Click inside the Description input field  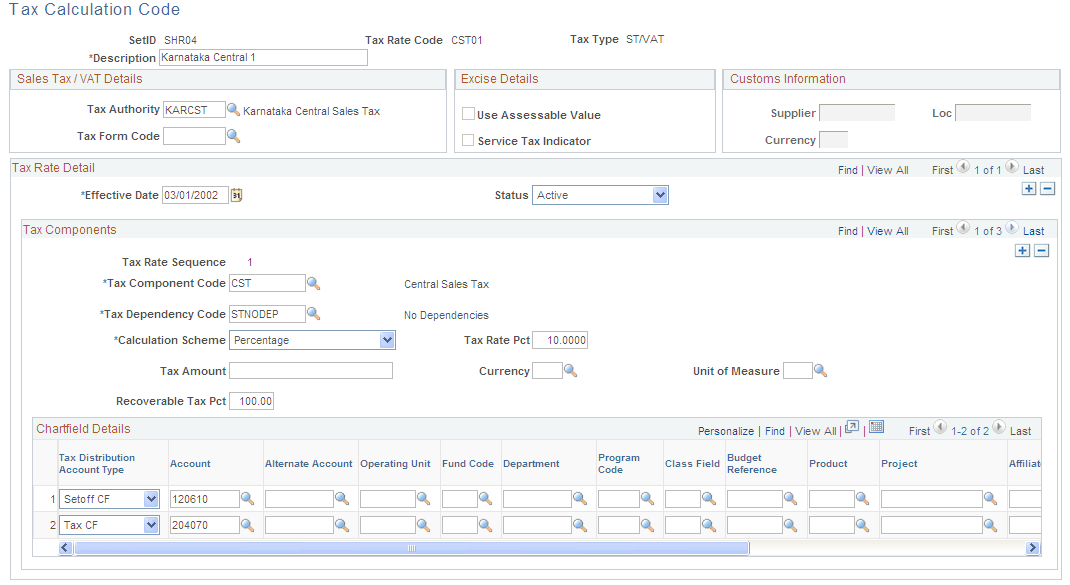coord(264,57)
